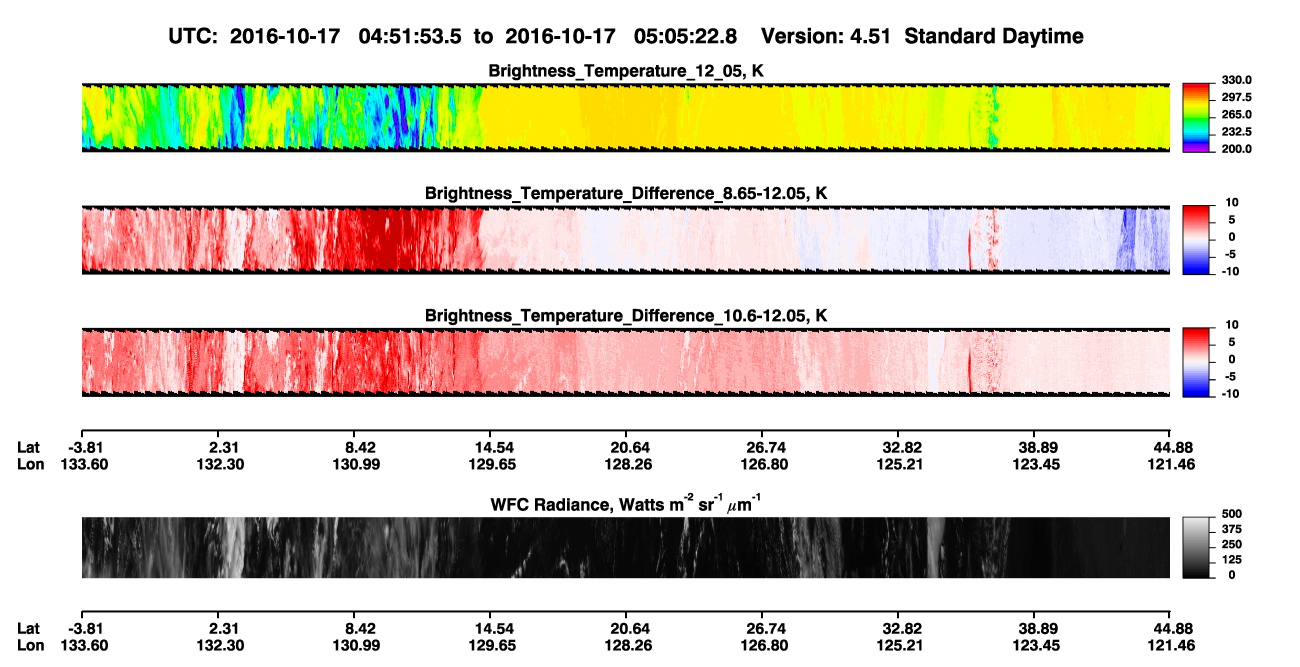The width and height of the screenshot is (1300, 667).
Task: Click the red-blue colorbar beside the 10.6-12.05 panel
Action: [1196, 363]
